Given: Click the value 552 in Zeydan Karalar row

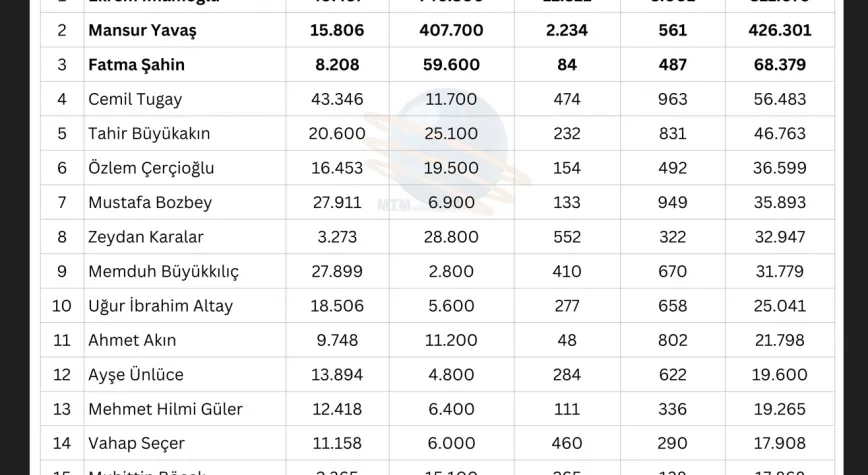Looking at the screenshot, I should pyautogui.click(x=567, y=237).
